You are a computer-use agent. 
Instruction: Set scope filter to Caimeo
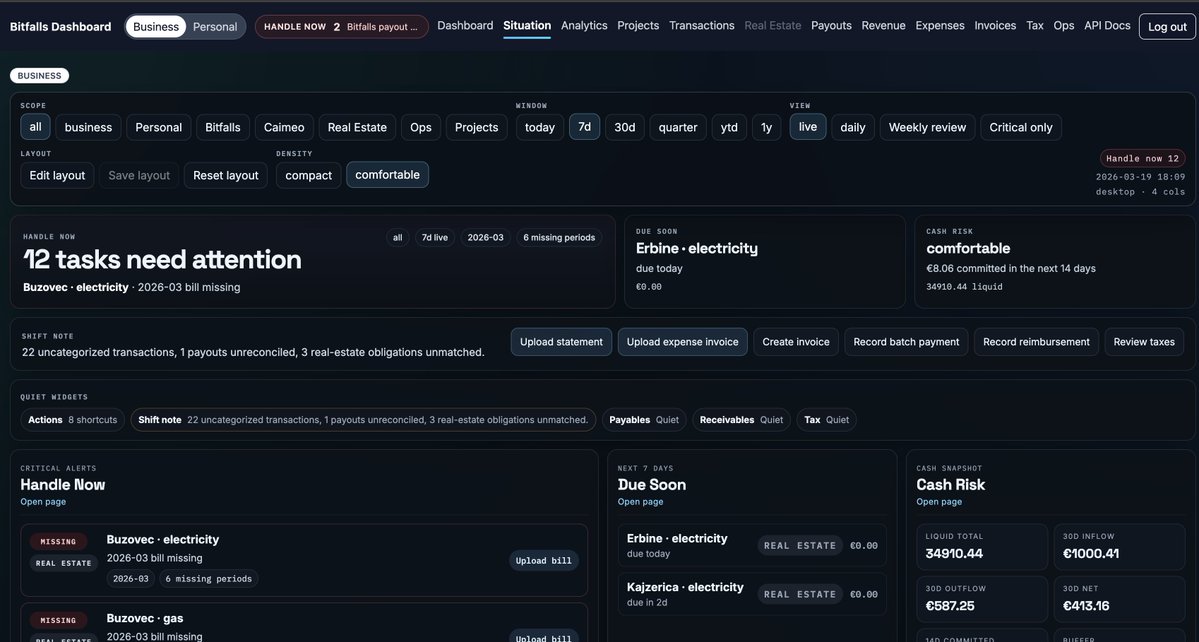pos(284,128)
